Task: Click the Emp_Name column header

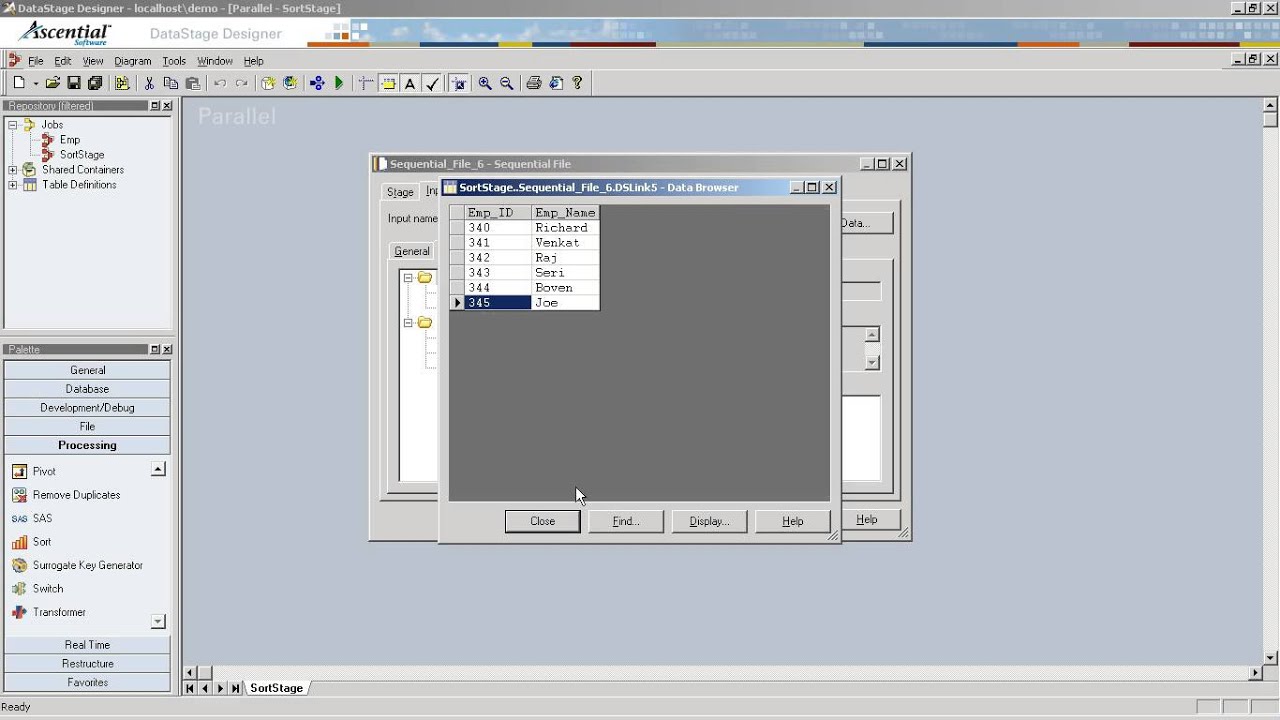Action: coord(565,213)
